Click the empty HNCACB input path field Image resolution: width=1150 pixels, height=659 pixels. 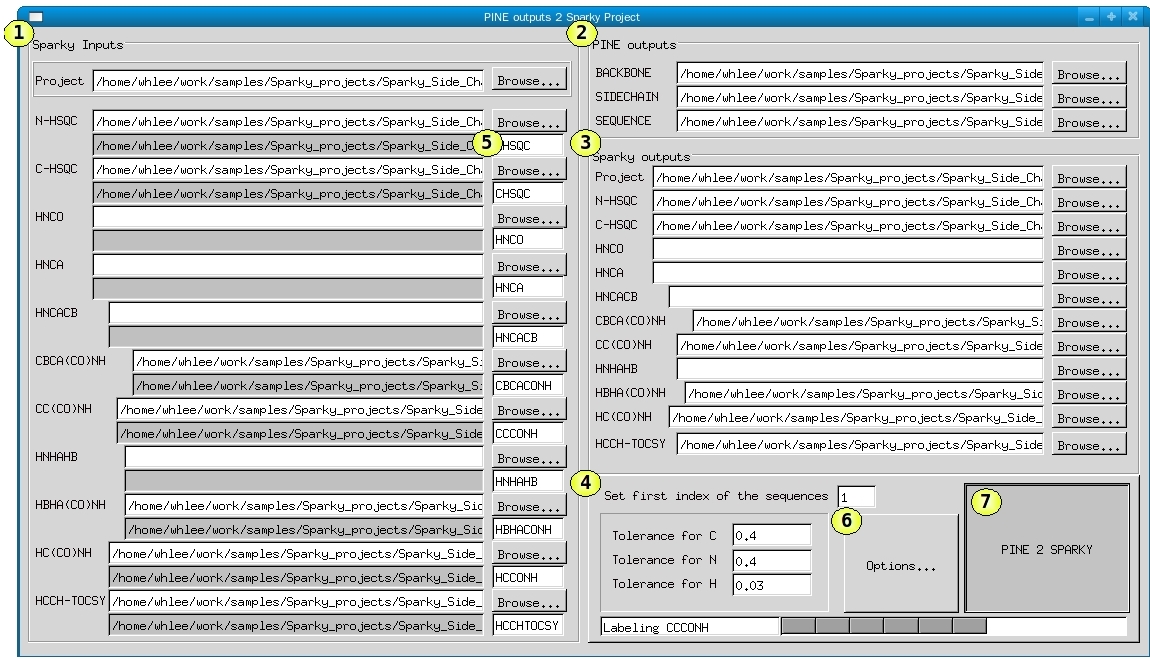click(296, 313)
